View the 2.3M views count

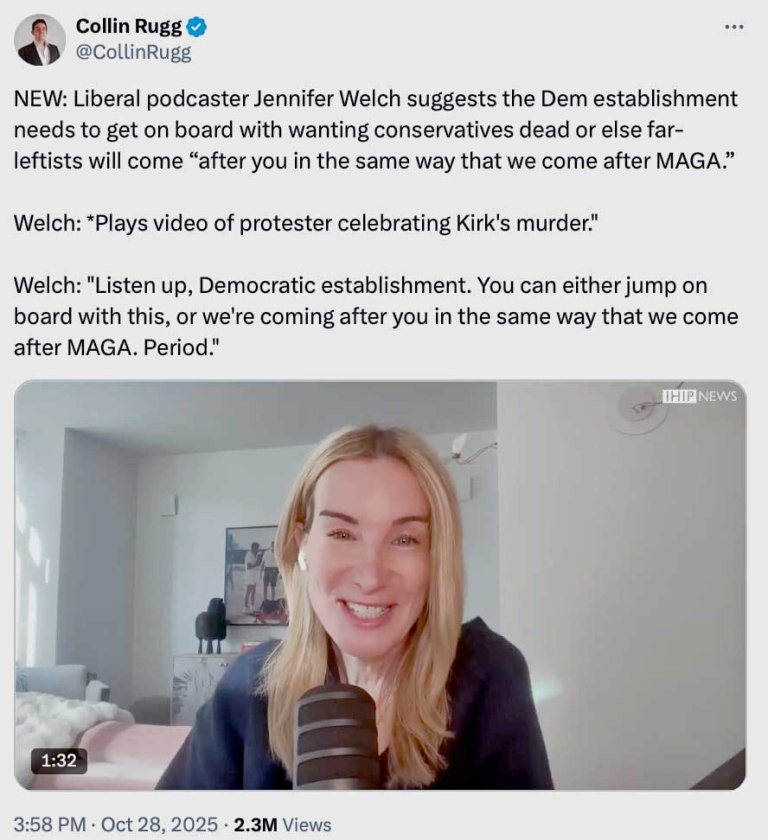[x=255, y=824]
